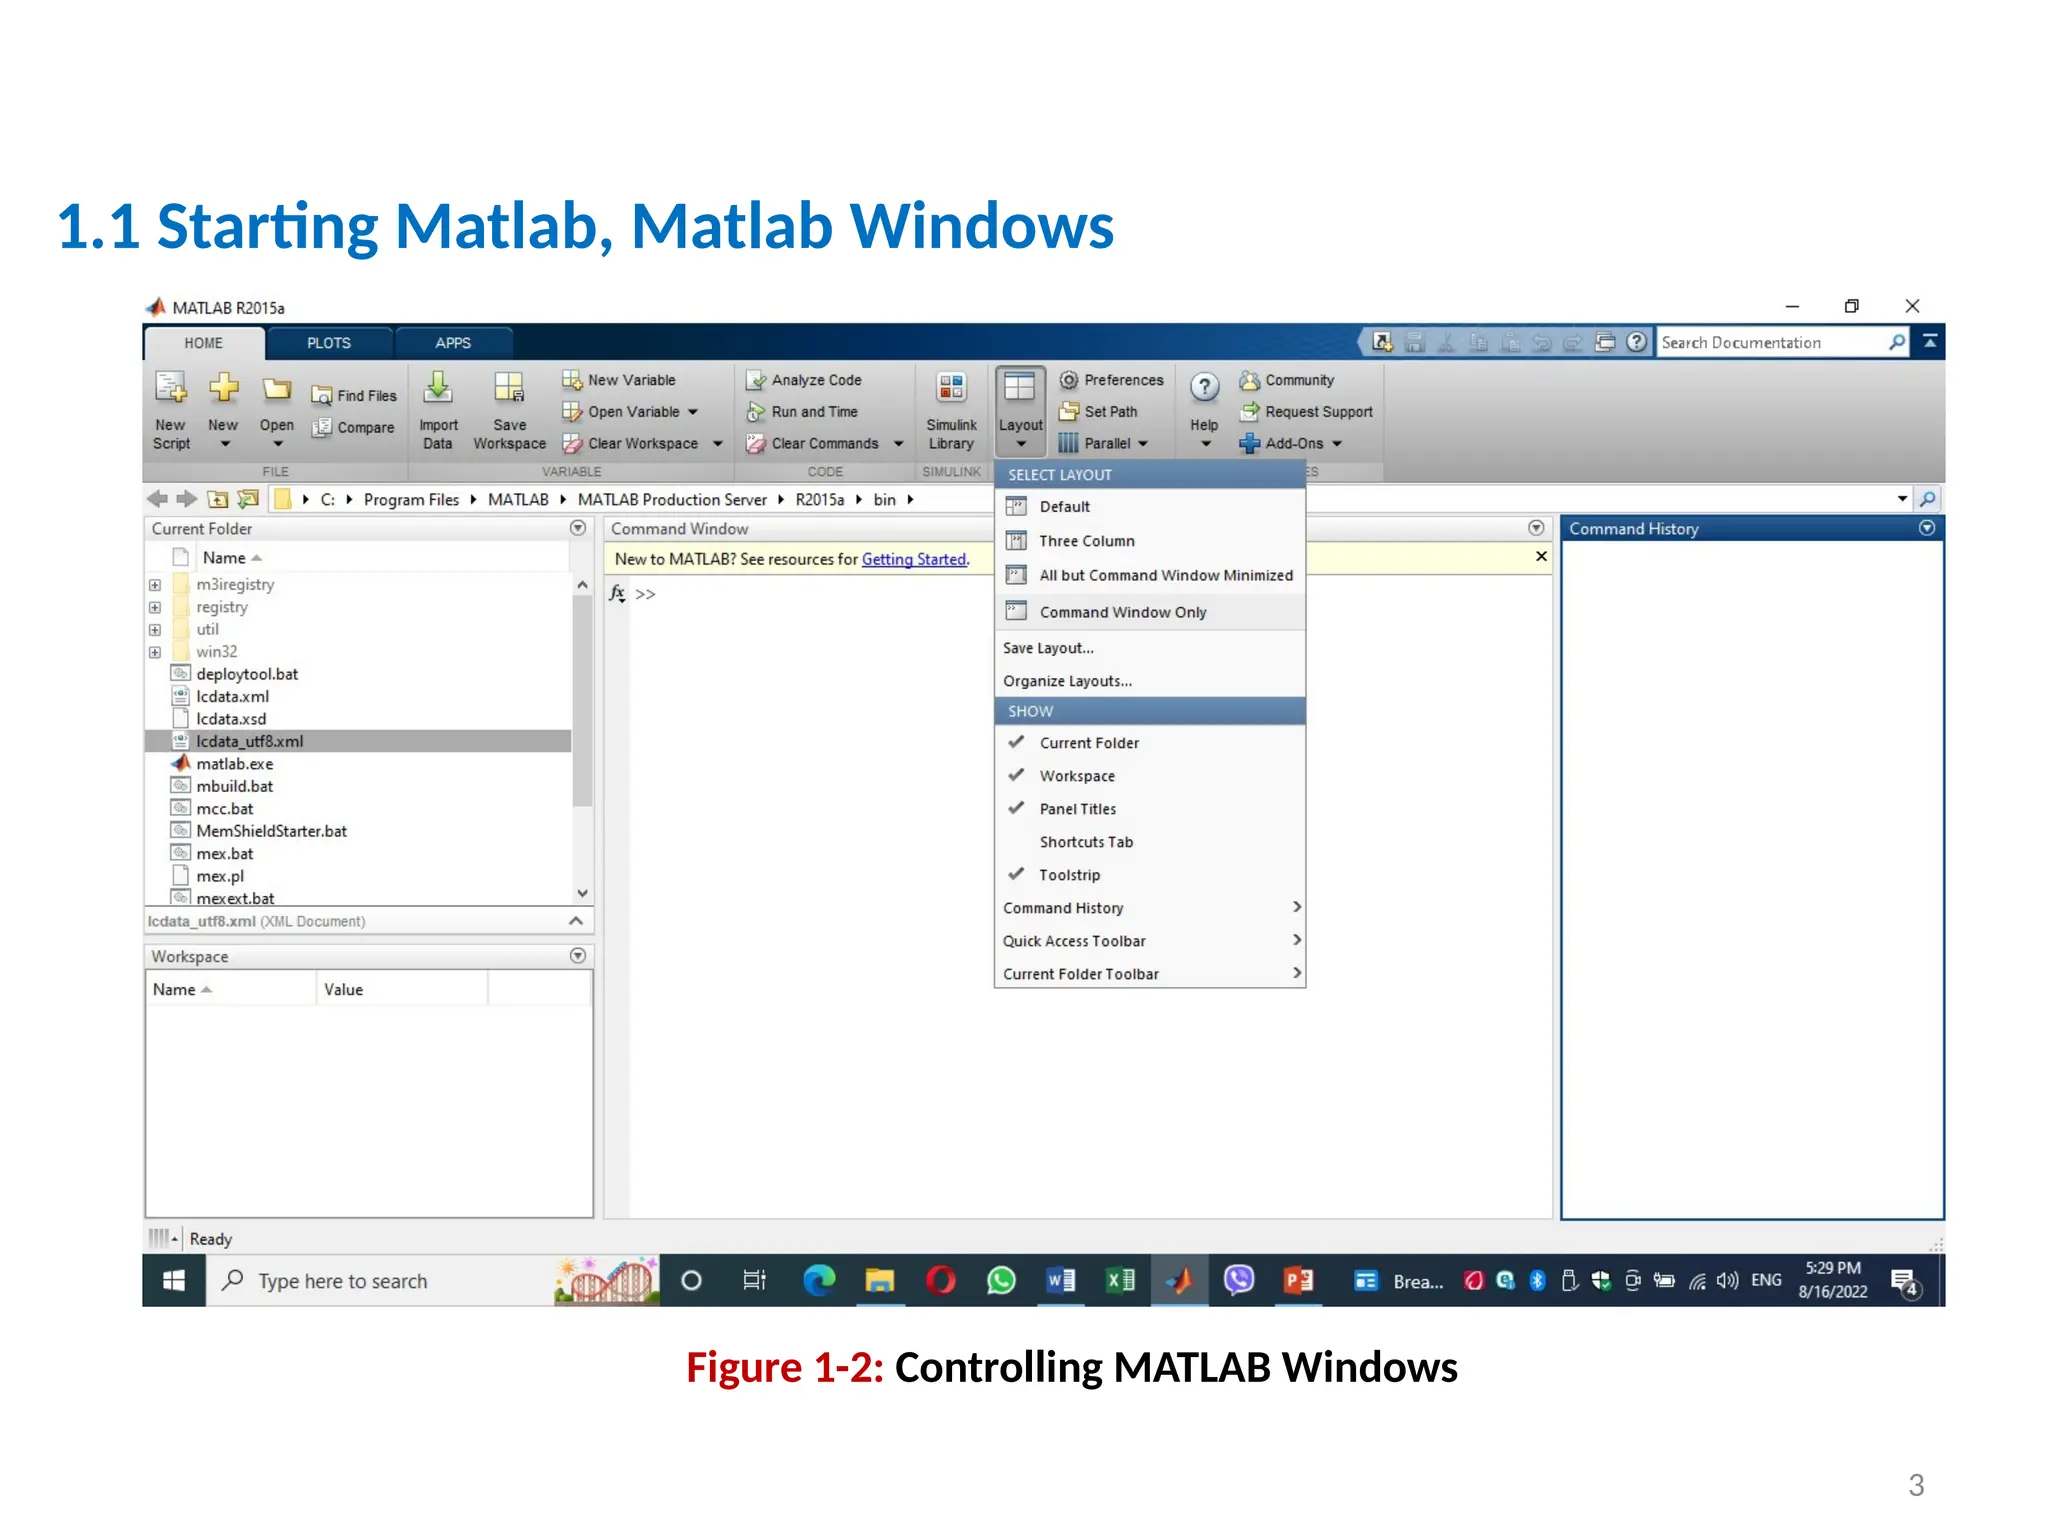Close the Getting Started banner
Image resolution: width=2048 pixels, height=1536 pixels.
[x=1541, y=556]
